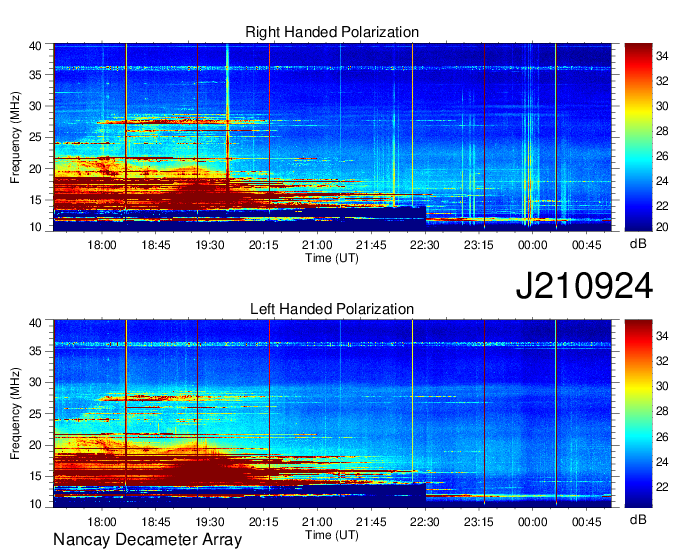Click Time (UT) label under Left Handed plot
The image size is (680, 552).
point(332,535)
